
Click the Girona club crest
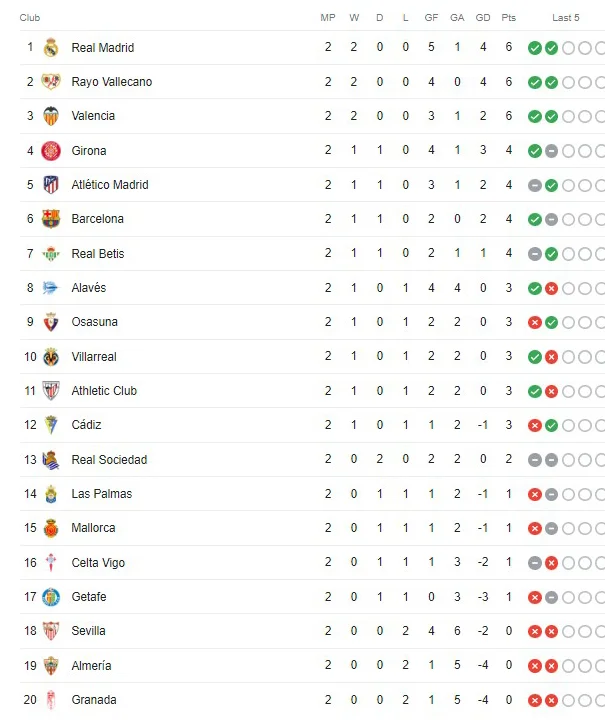[51, 151]
